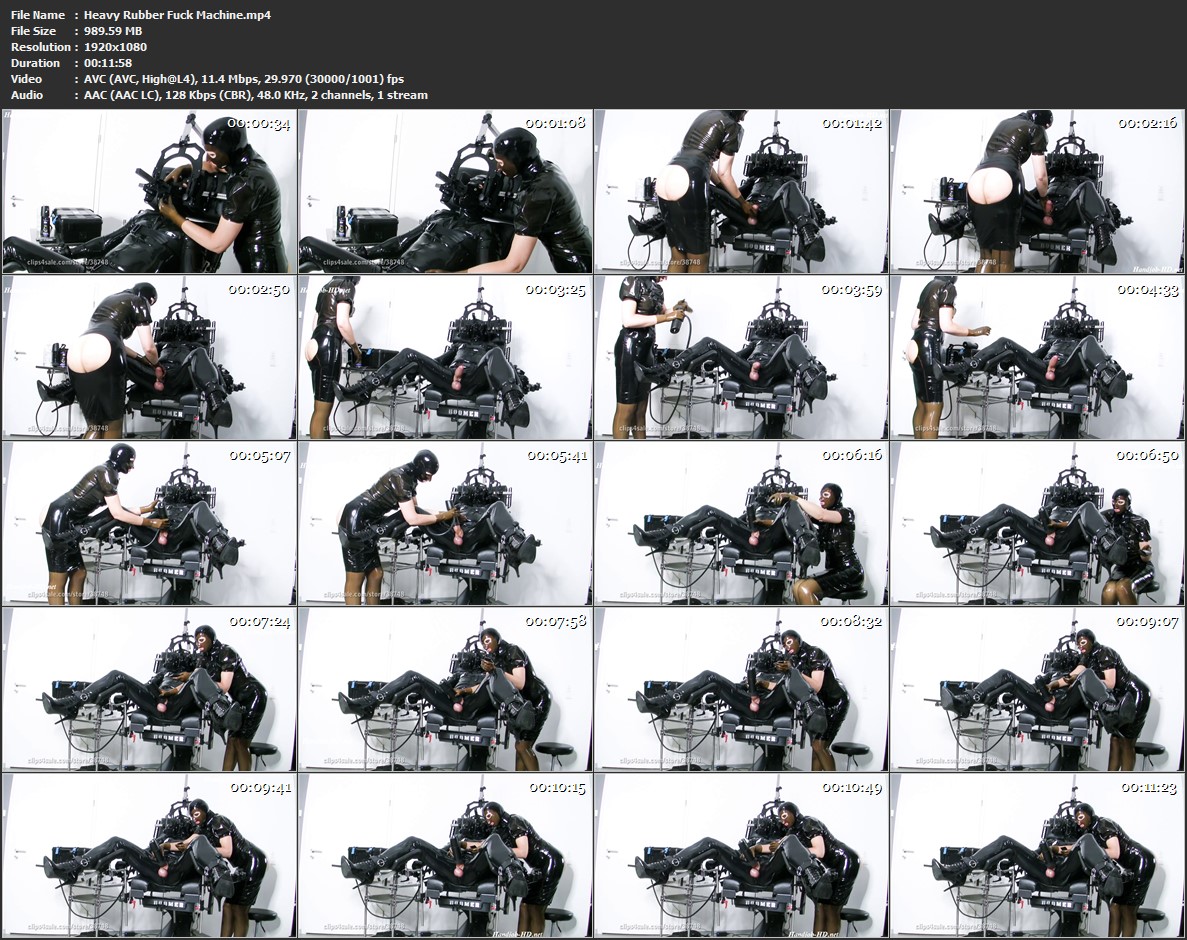This screenshot has height=940, width=1187.
Task: Select the thumbnail at 00:03:25
Action: pyautogui.click(x=446, y=356)
